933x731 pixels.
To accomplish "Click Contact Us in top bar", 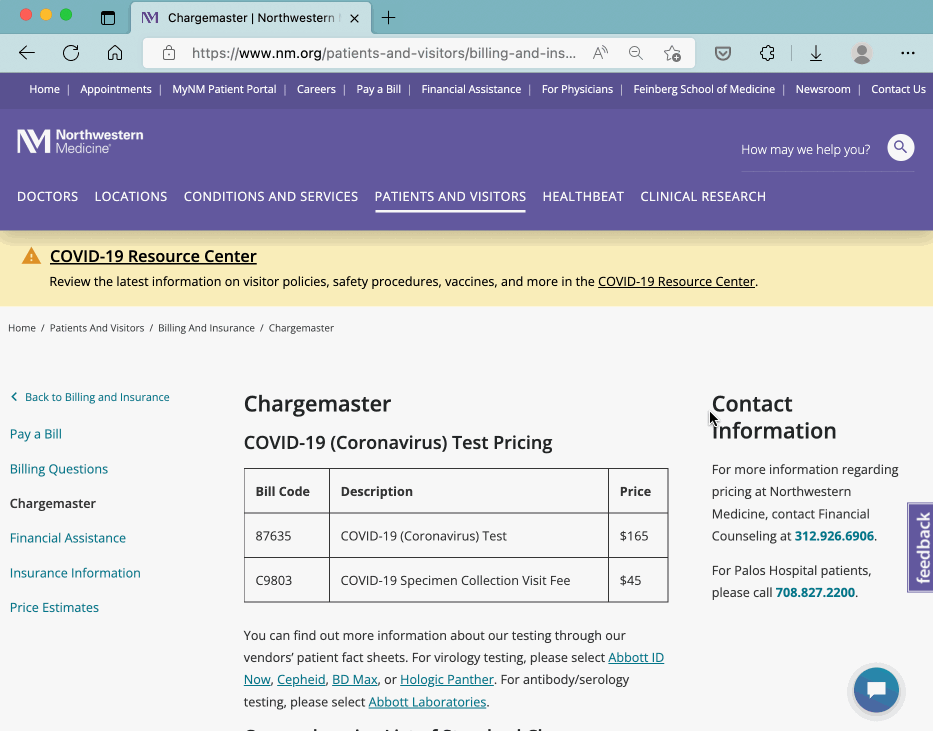I will pos(898,89).
